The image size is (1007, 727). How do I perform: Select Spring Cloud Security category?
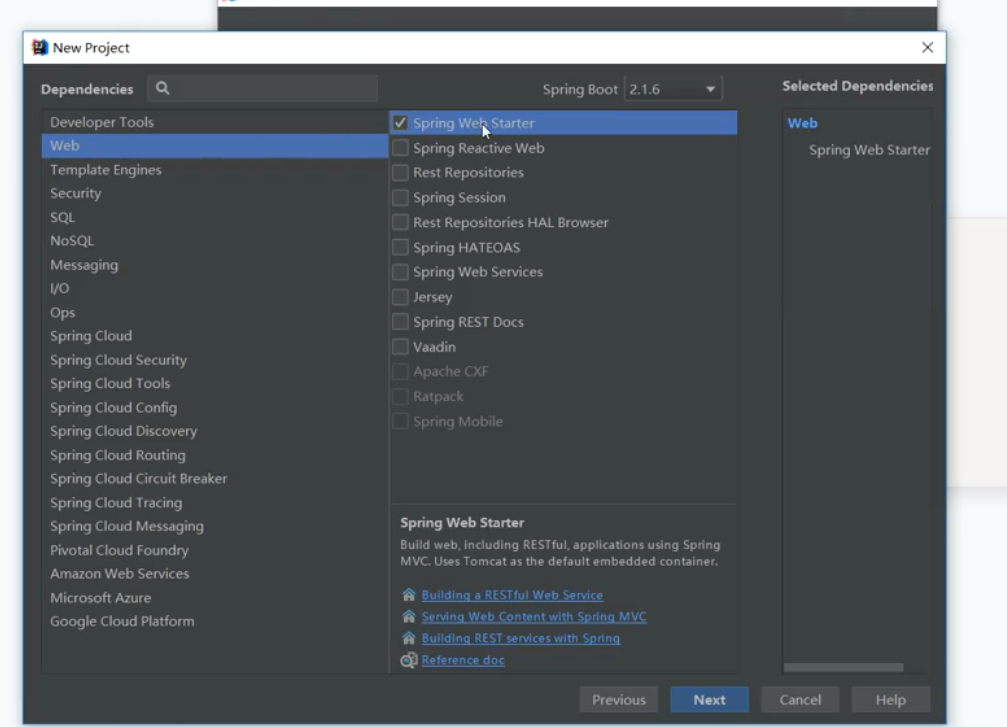pyautogui.click(x=215, y=360)
